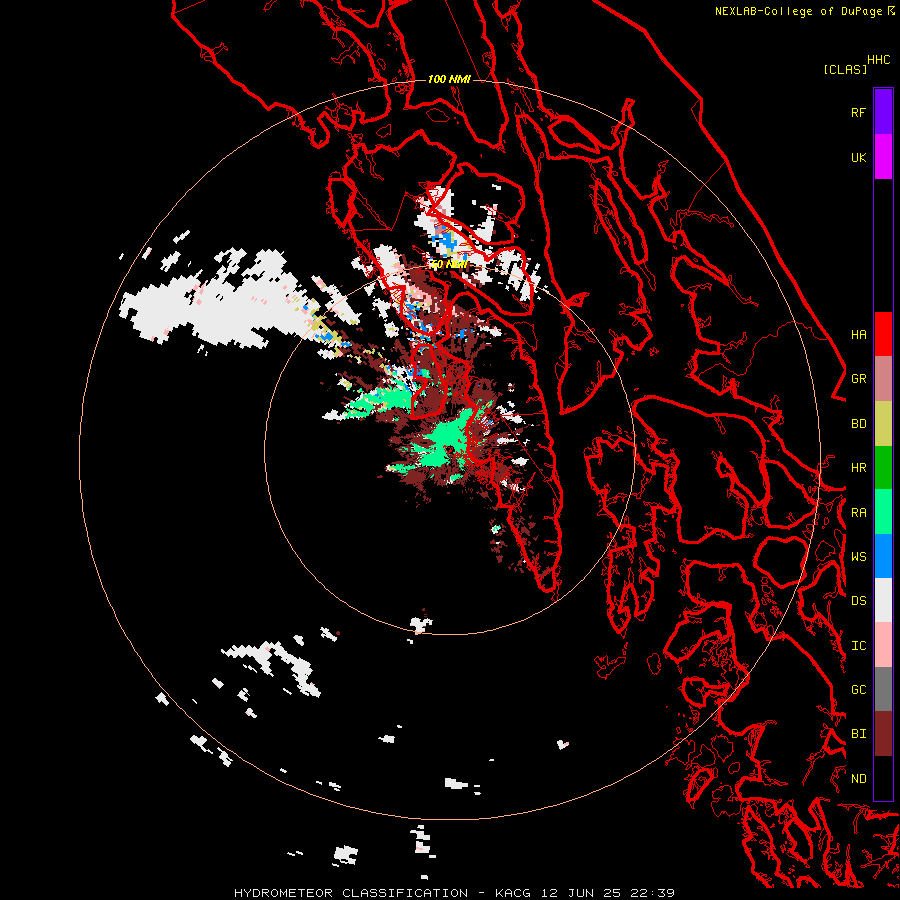Click the UK legend label
900x900 pixels.
pyautogui.click(x=858, y=157)
